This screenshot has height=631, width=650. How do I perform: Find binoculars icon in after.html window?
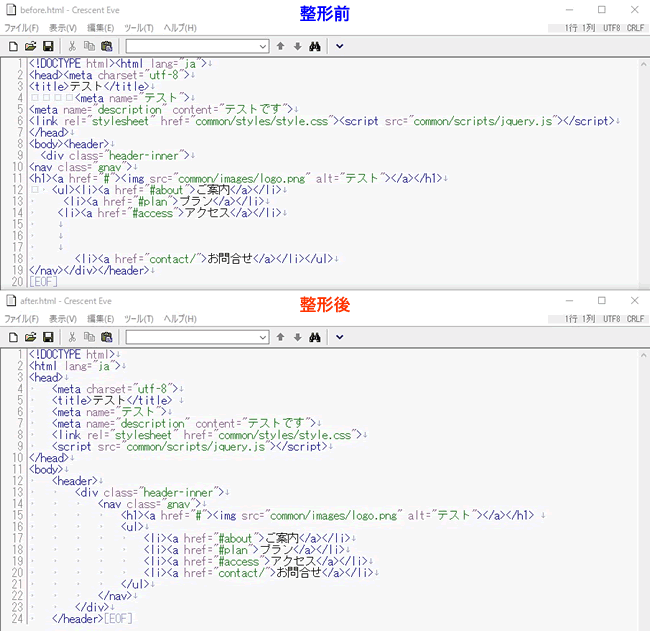point(315,337)
